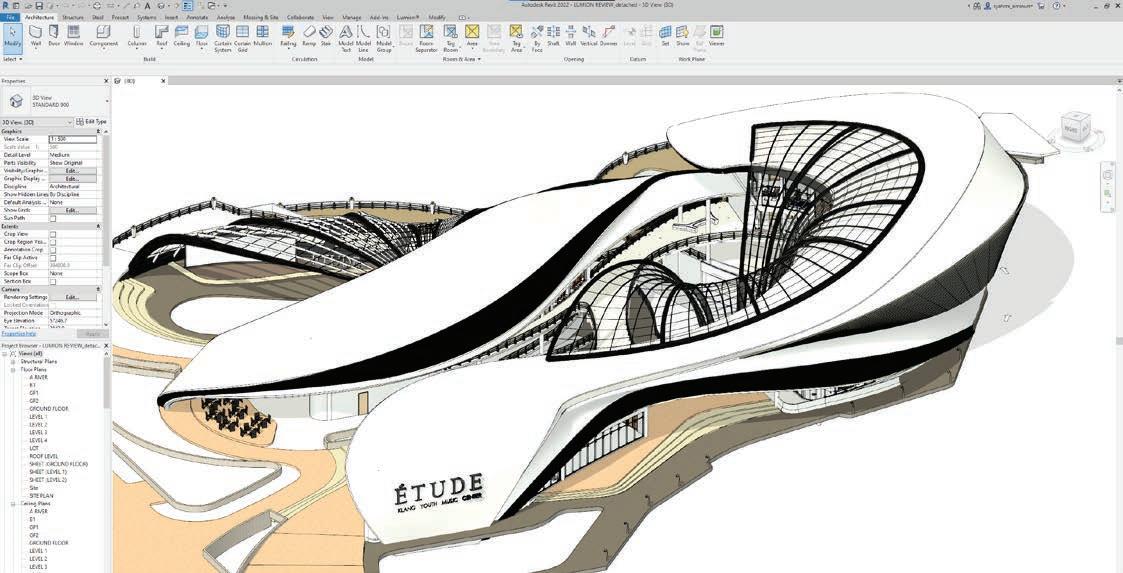Select the Mullion tool
Image resolution: width=1123 pixels, height=573 pixels.
(263, 36)
